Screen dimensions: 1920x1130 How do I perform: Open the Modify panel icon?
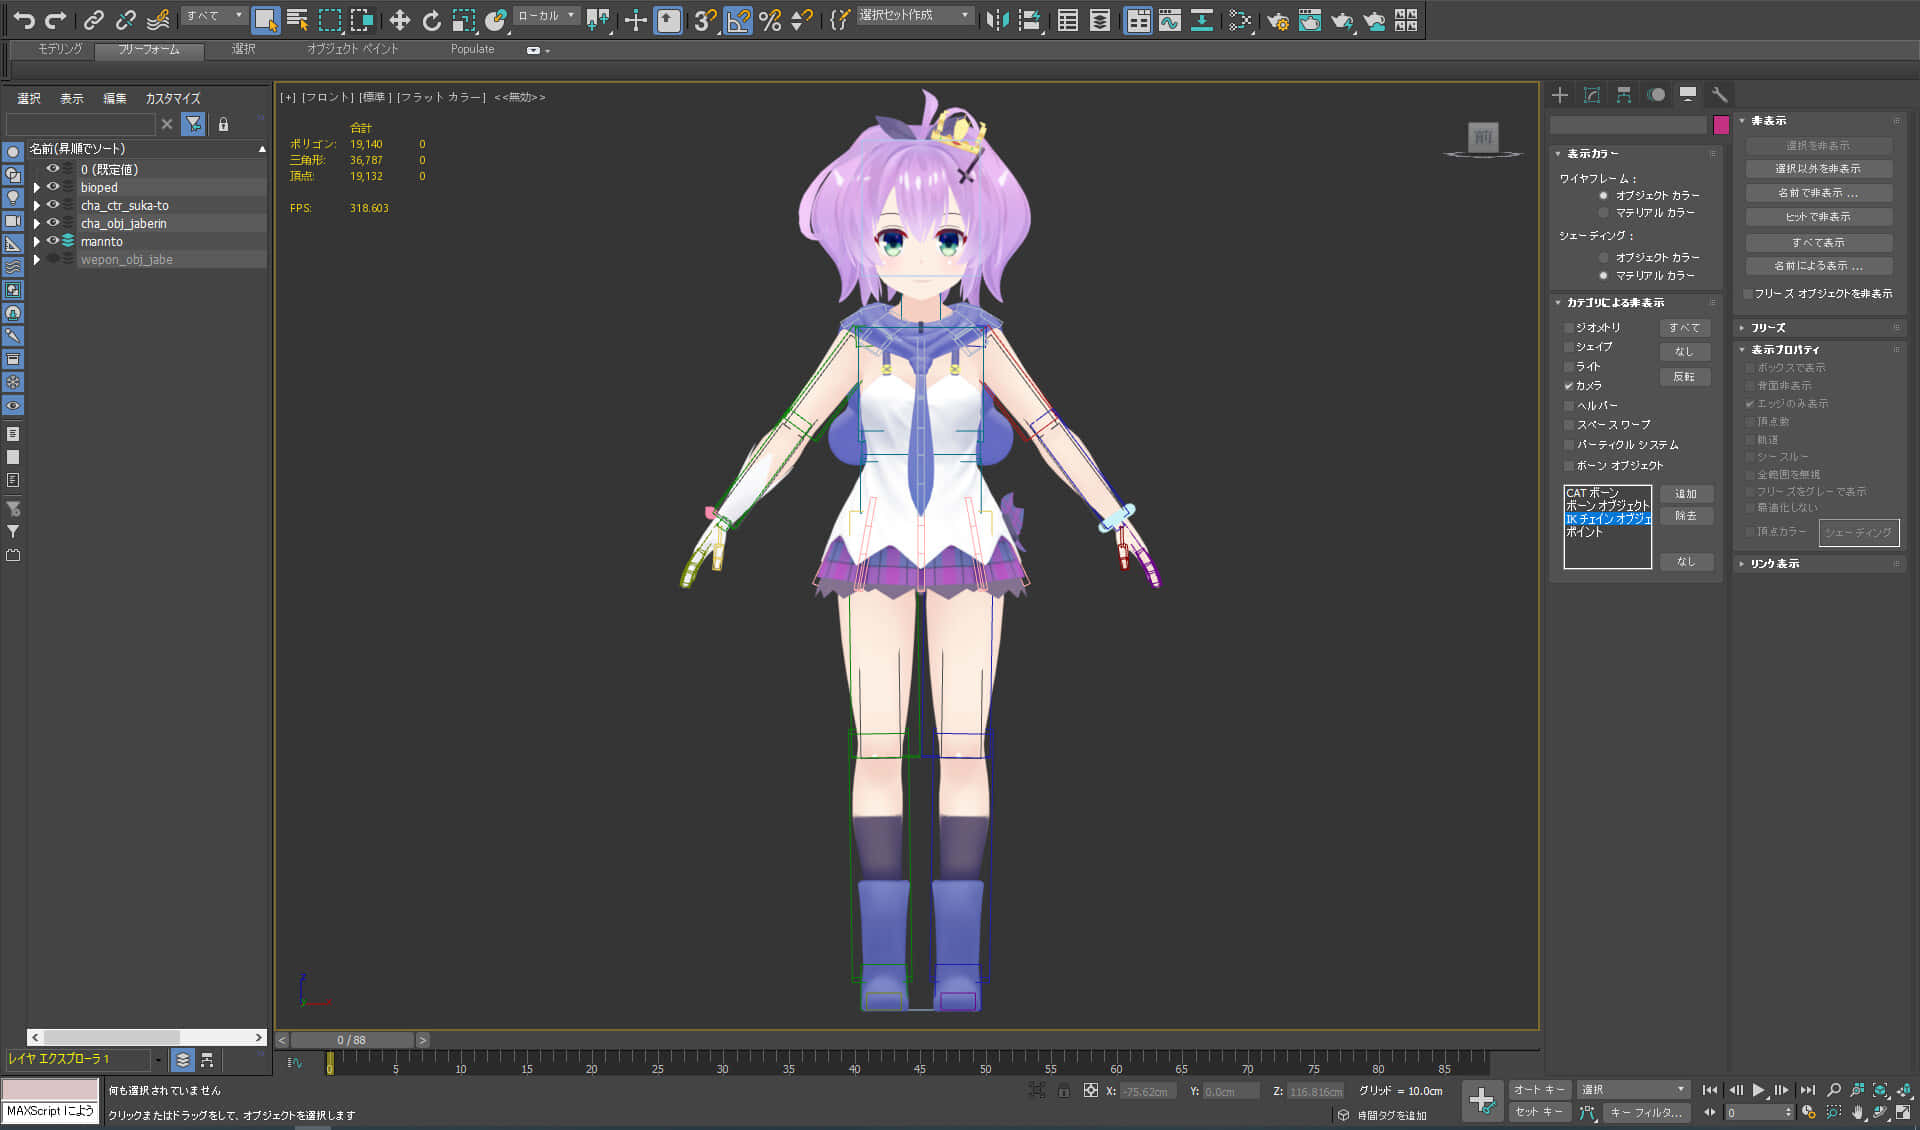[x=1592, y=95]
